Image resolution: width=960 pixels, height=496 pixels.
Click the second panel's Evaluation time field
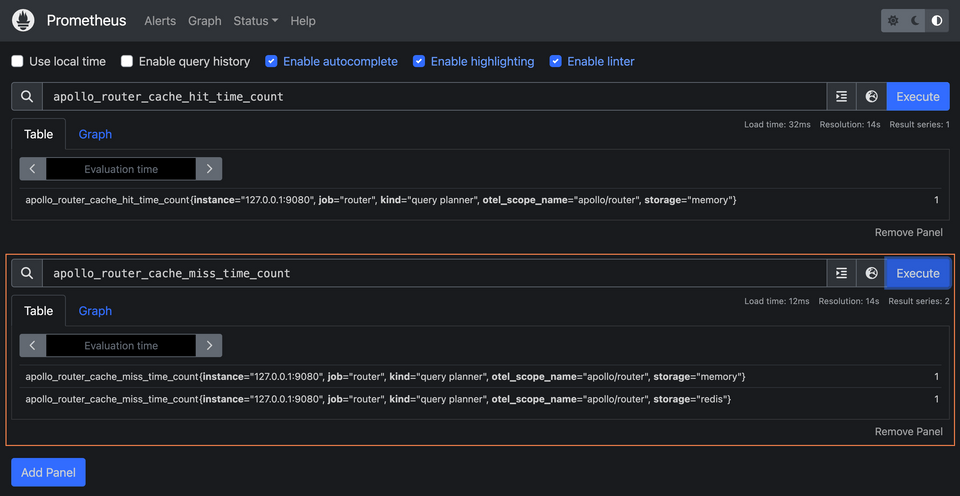coord(121,345)
